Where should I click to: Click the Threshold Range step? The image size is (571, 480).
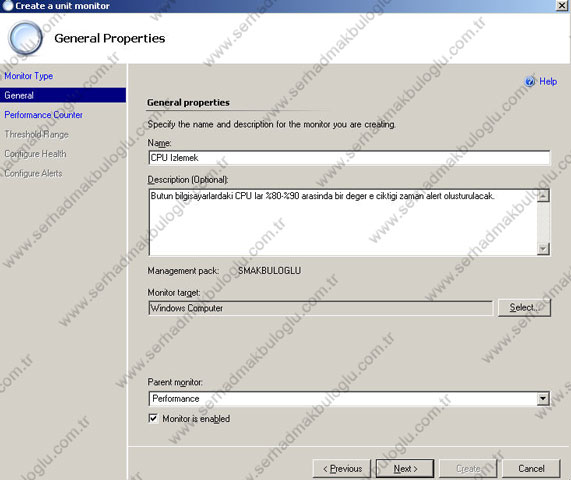coord(36,134)
